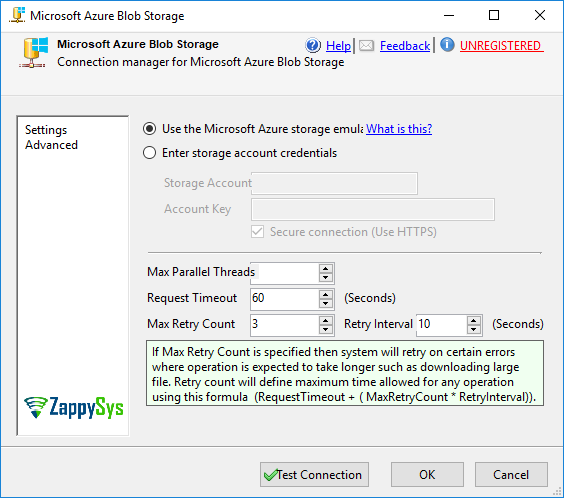The height and width of the screenshot is (498, 564).
Task: Switch to the Settings page
Action: coord(46,130)
